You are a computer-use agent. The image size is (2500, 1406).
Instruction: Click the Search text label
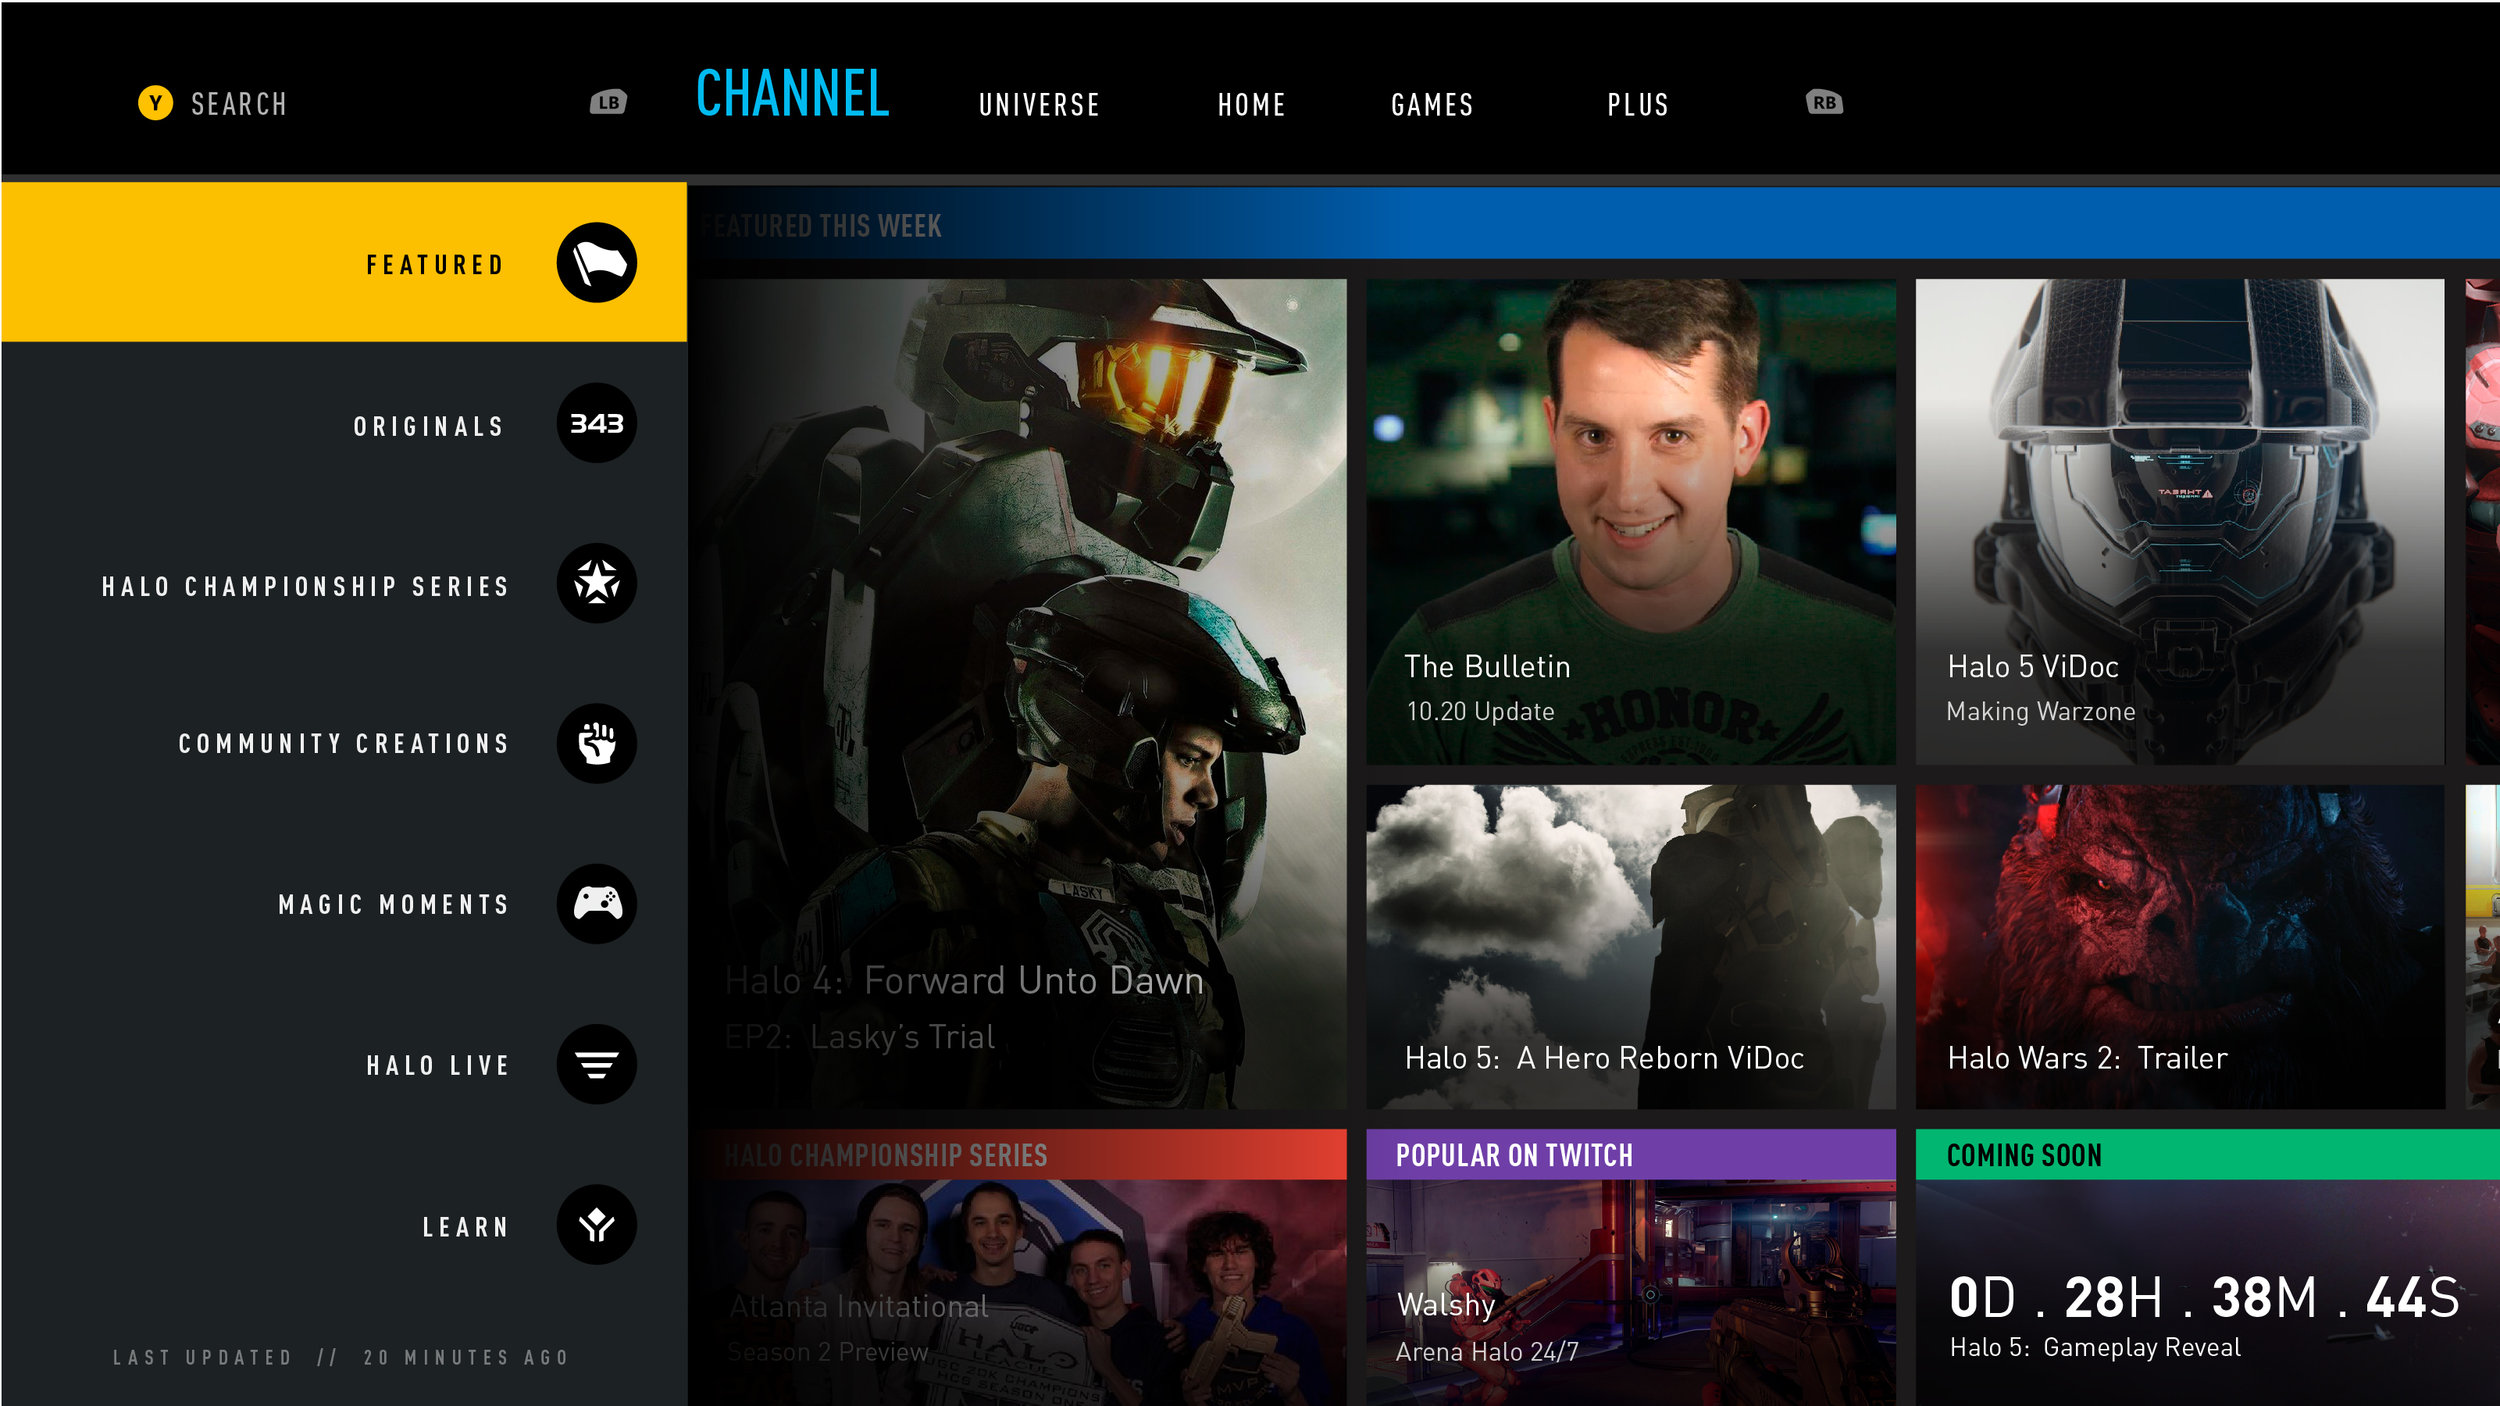click(x=239, y=104)
